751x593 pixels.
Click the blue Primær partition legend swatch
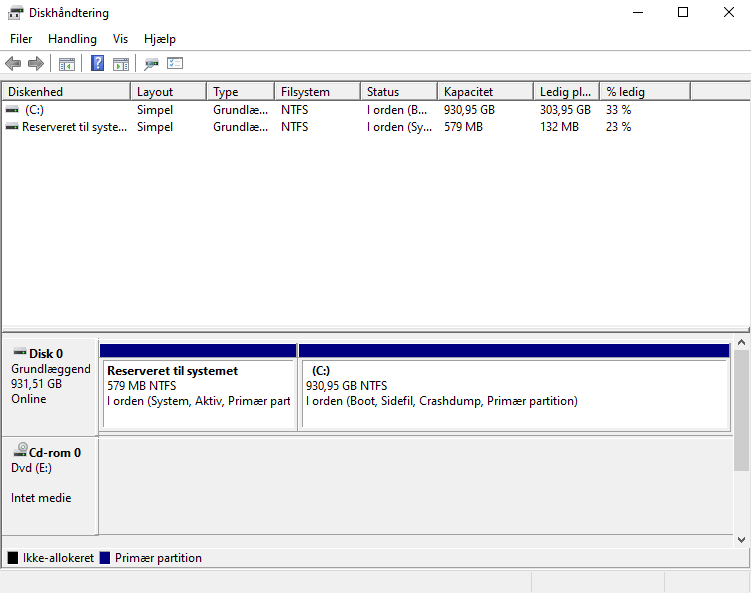pyautogui.click(x=105, y=558)
